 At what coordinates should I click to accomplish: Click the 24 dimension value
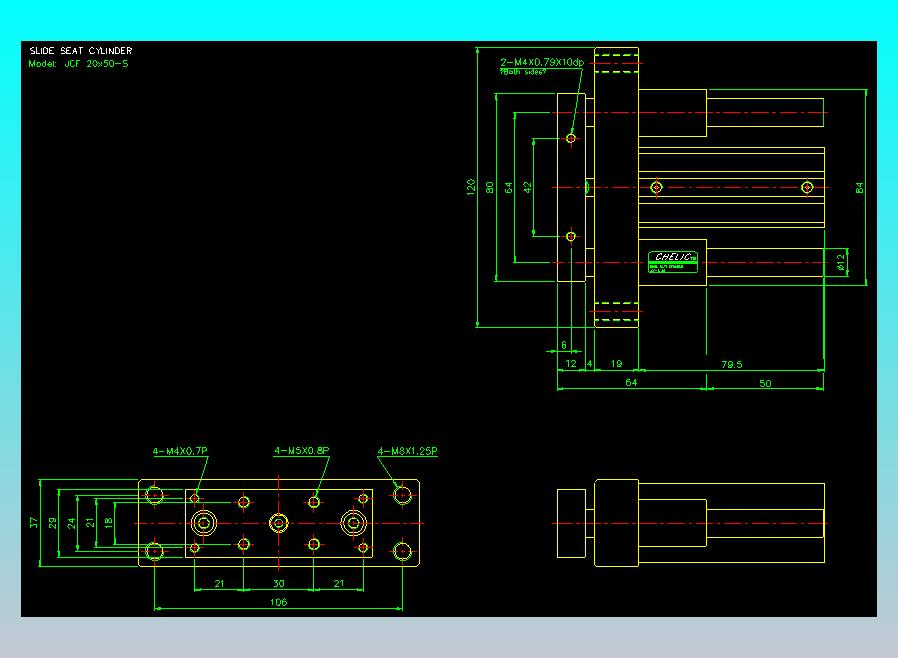pos(71,523)
